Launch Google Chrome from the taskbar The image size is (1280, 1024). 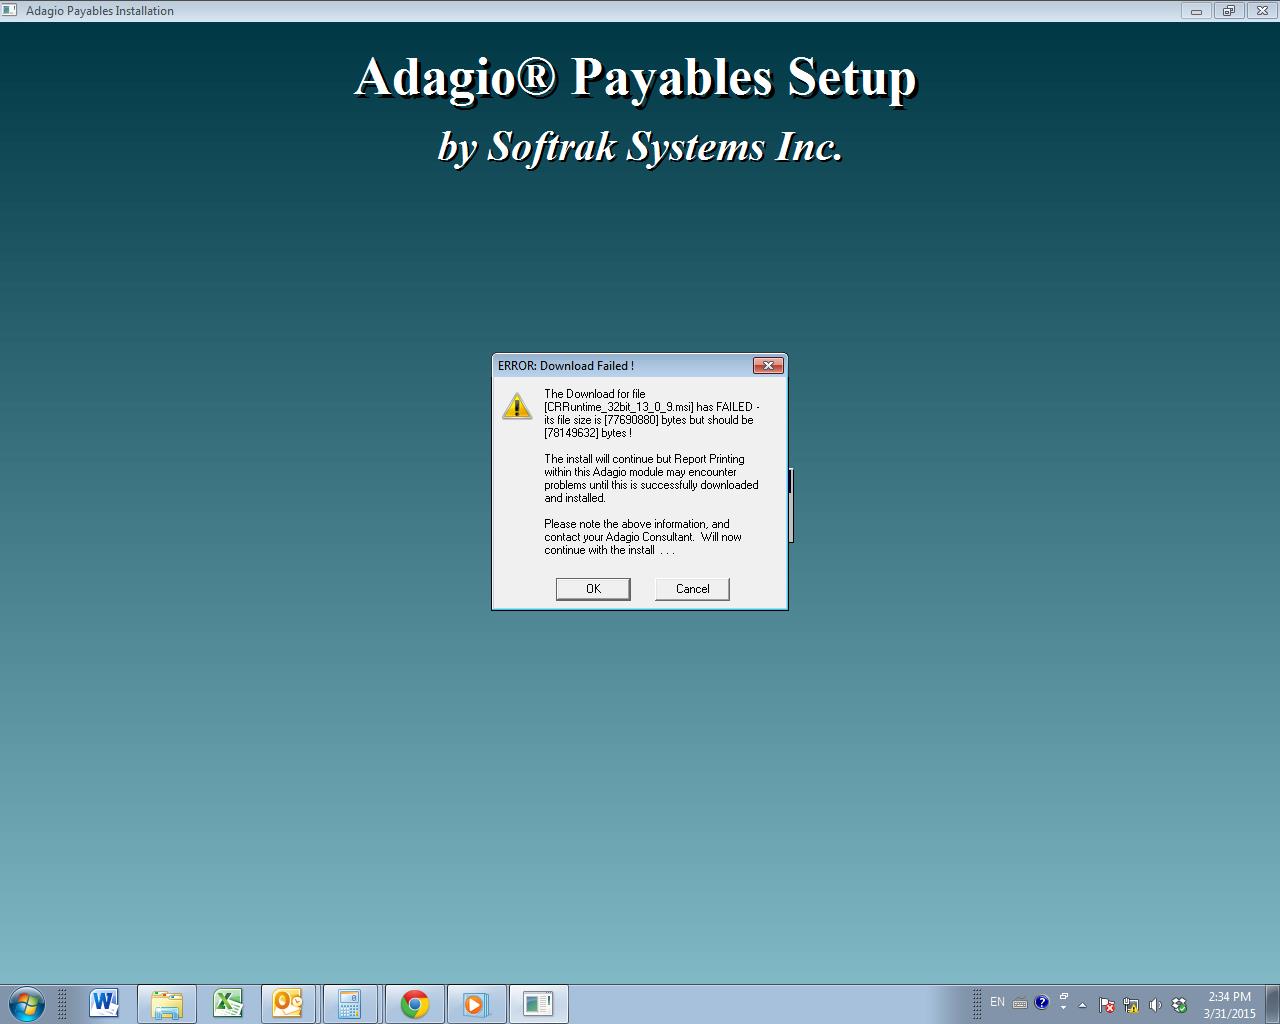pyautogui.click(x=414, y=1003)
